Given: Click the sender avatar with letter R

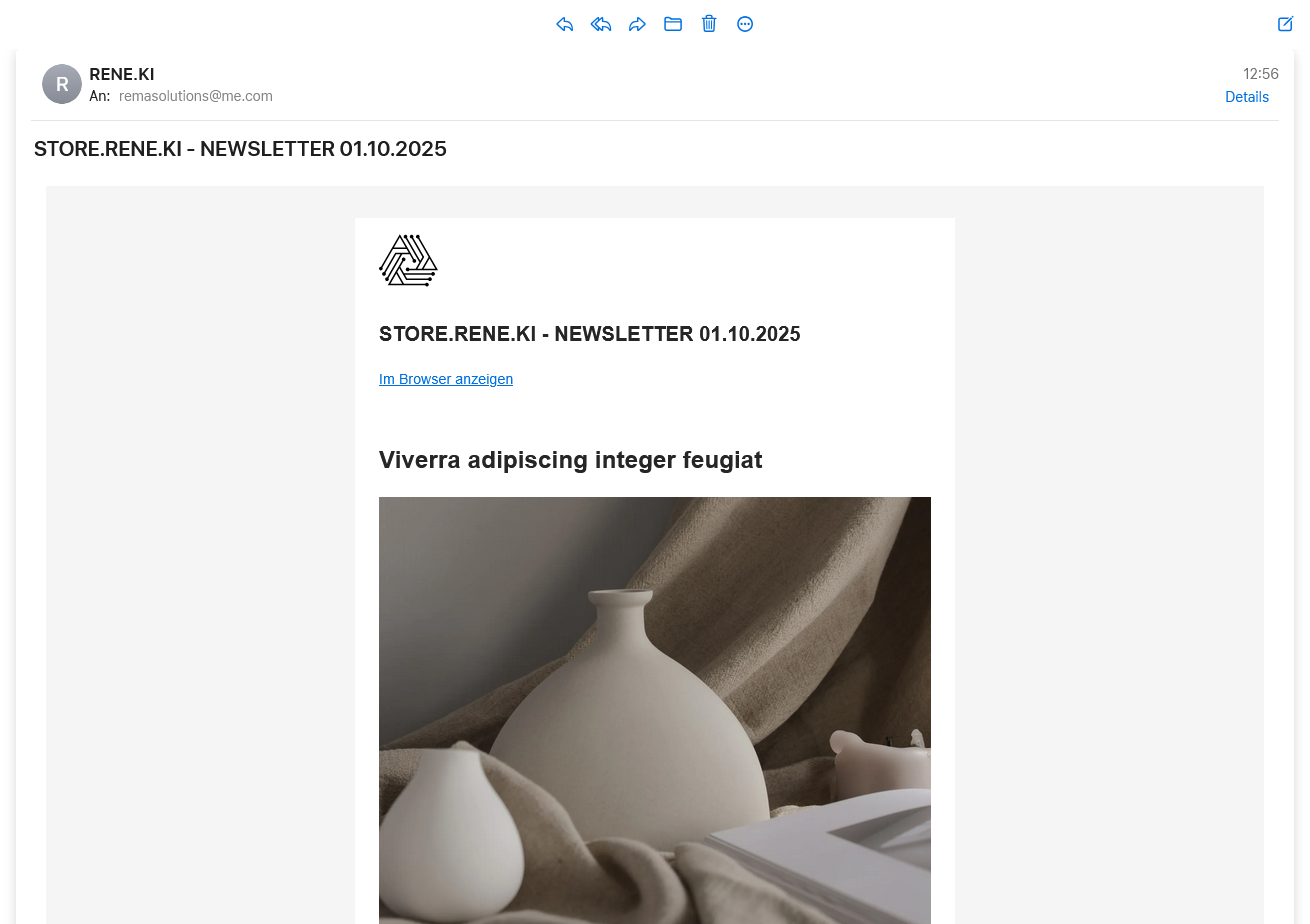Looking at the screenshot, I should [62, 84].
